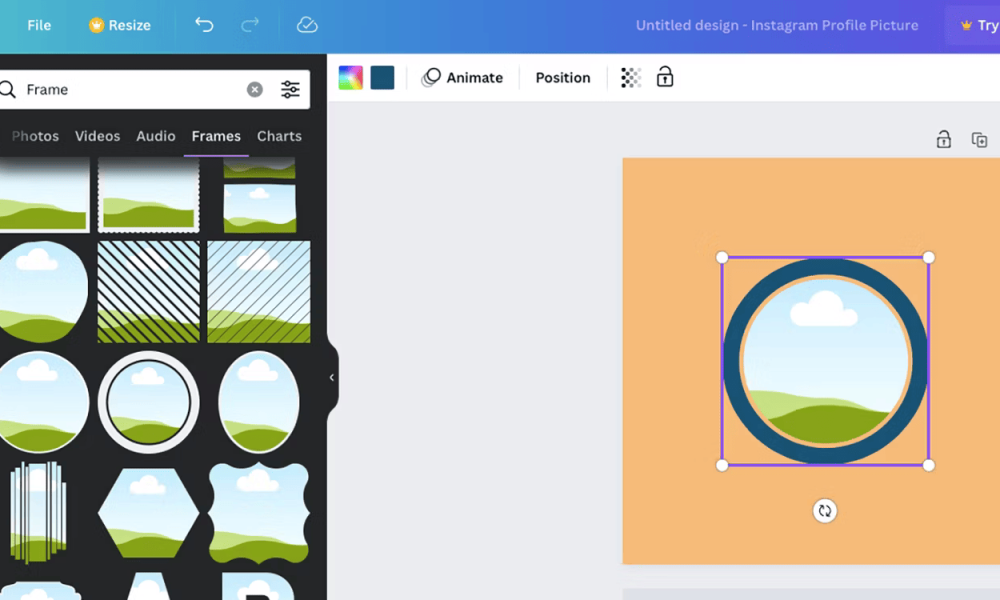Open the File menu
1000x600 pixels.
(39, 26)
